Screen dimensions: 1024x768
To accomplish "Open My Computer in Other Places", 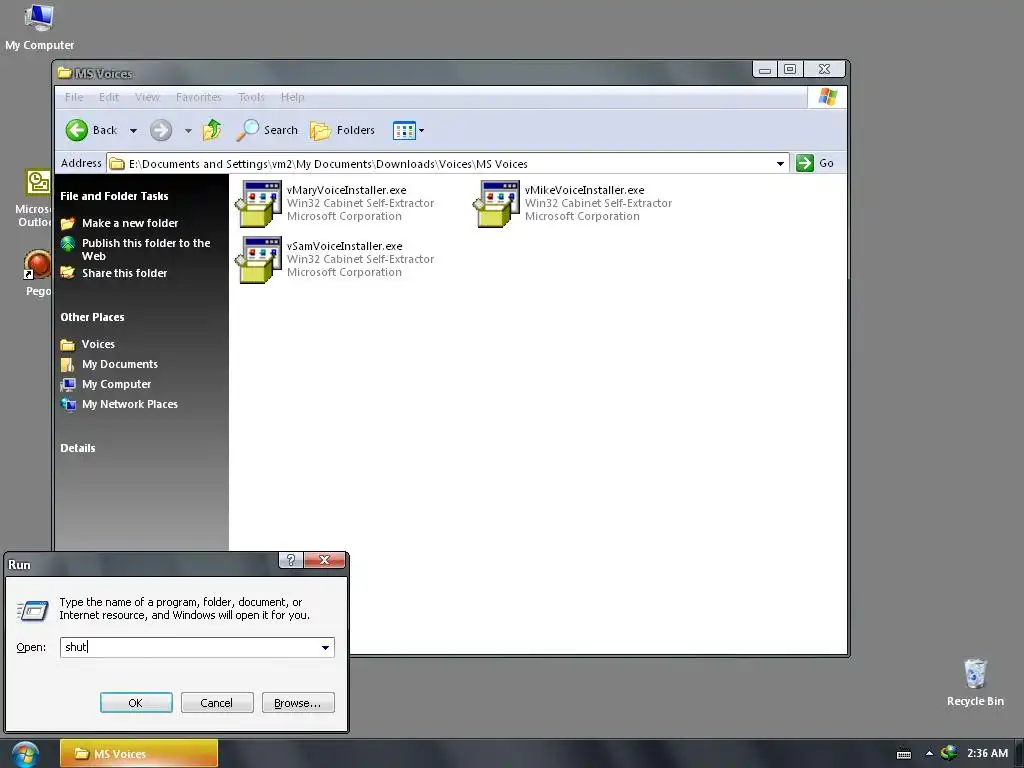I will coord(116,384).
